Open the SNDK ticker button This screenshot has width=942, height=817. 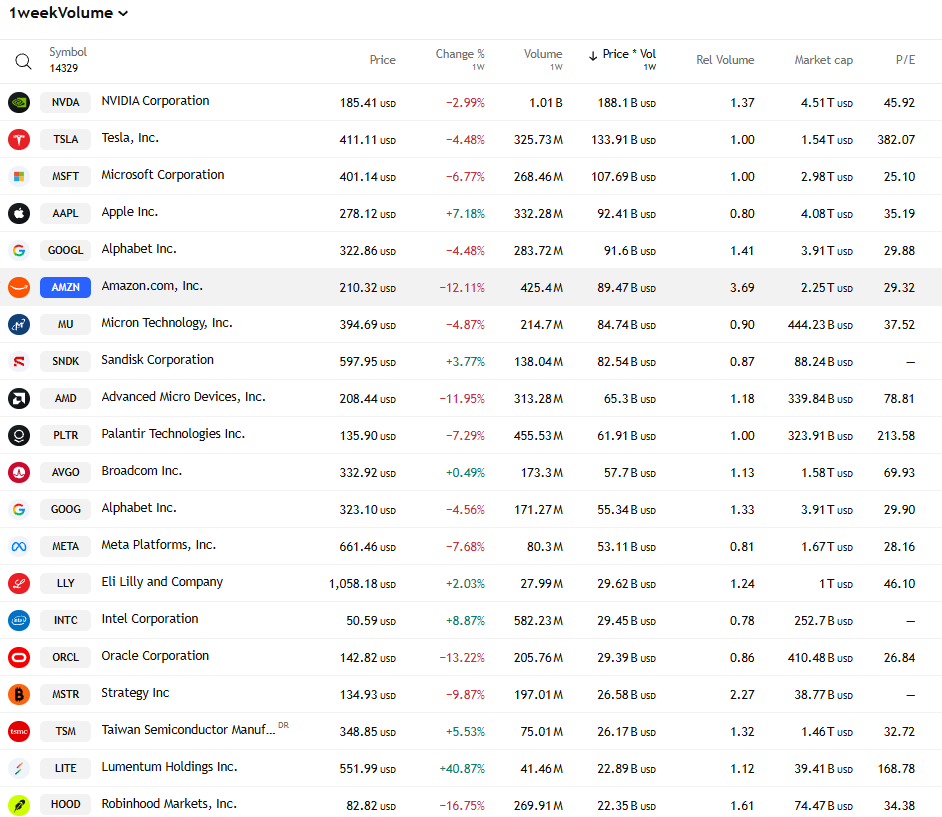pyautogui.click(x=65, y=361)
